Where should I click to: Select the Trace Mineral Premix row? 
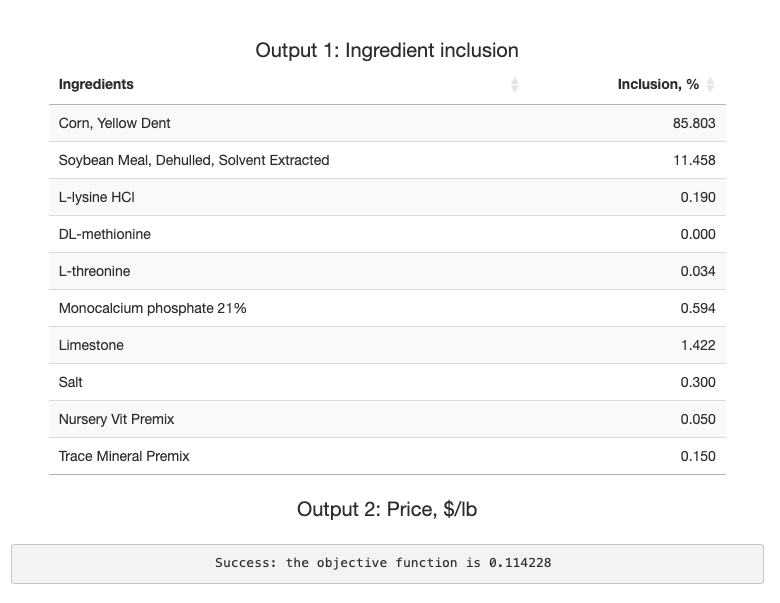(x=388, y=456)
